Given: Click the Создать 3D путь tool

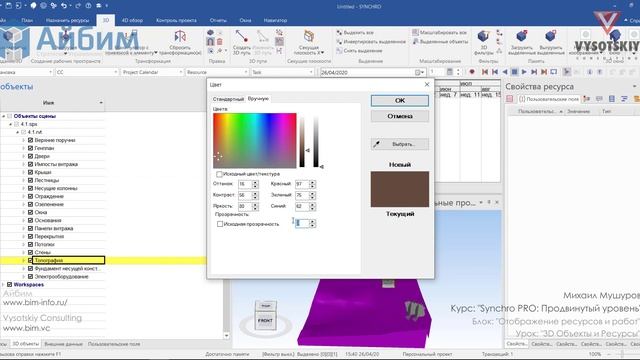Looking at the screenshot, I should pos(241,42).
